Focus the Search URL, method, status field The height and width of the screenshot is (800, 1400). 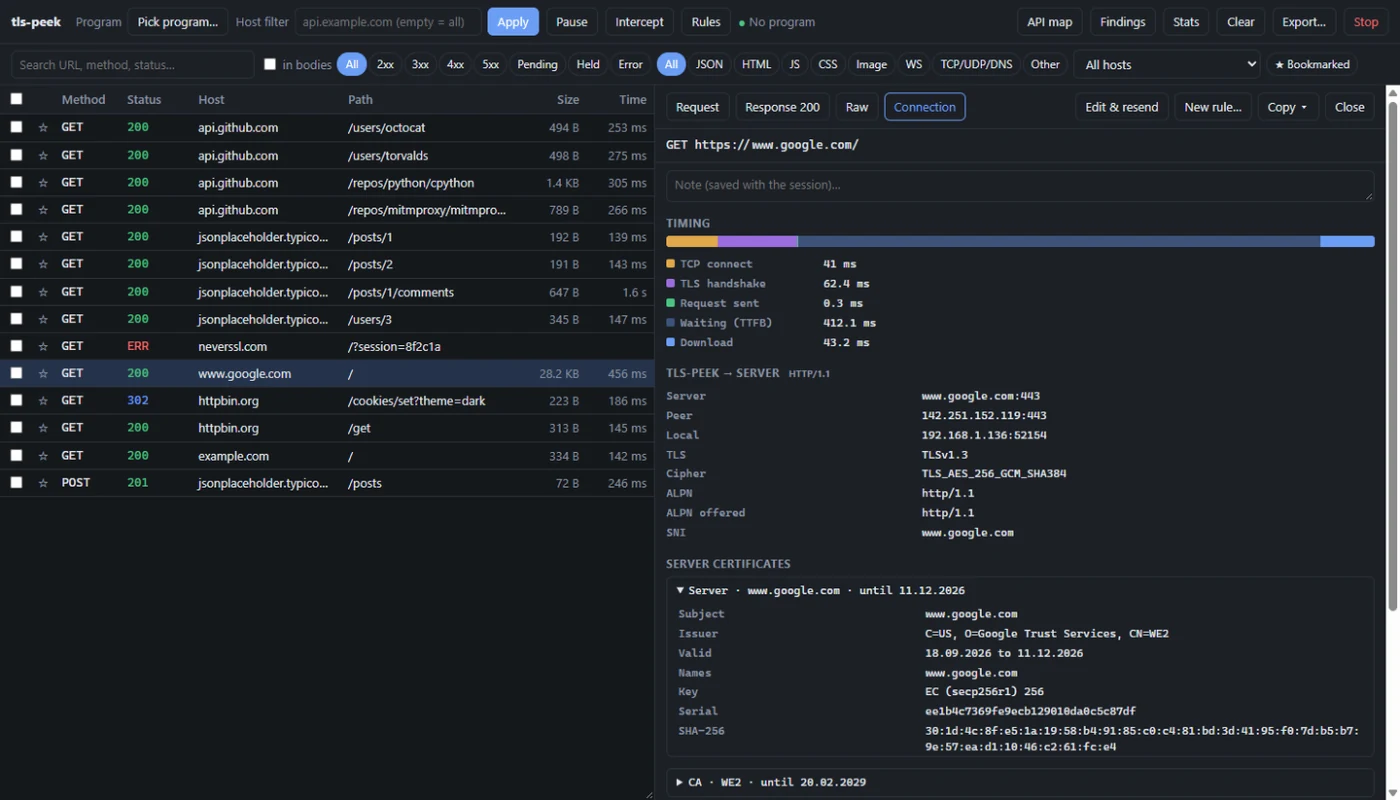pos(133,64)
